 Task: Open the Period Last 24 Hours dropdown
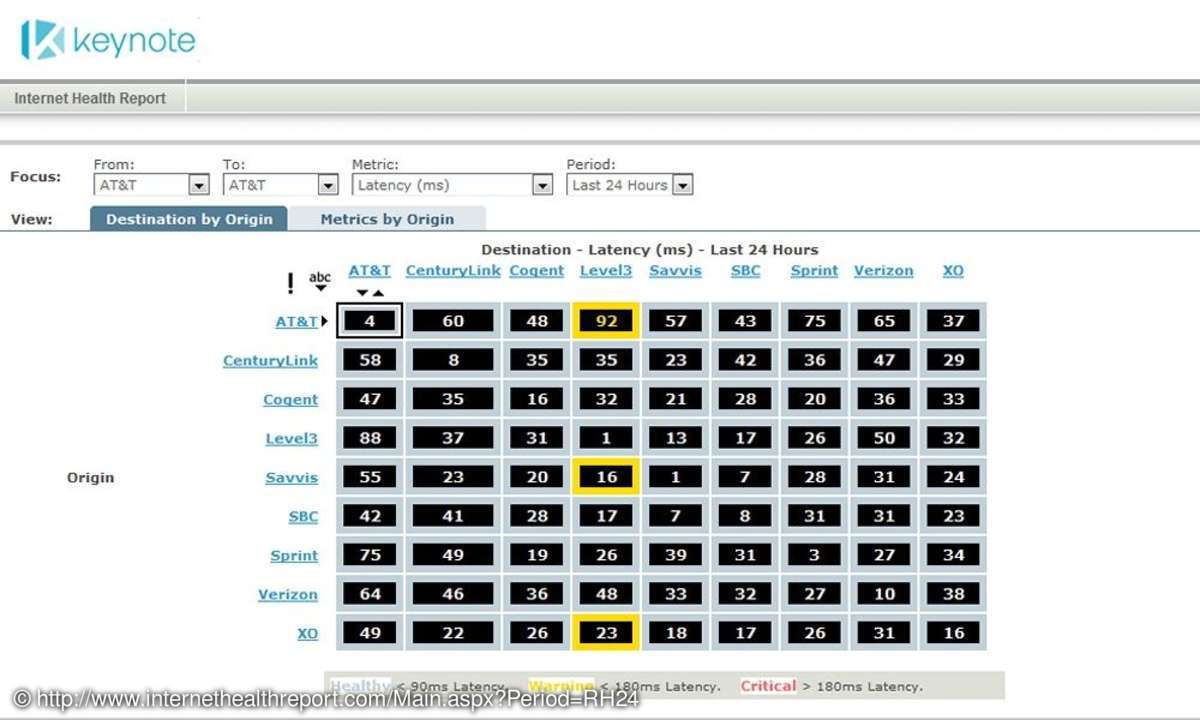[x=682, y=185]
